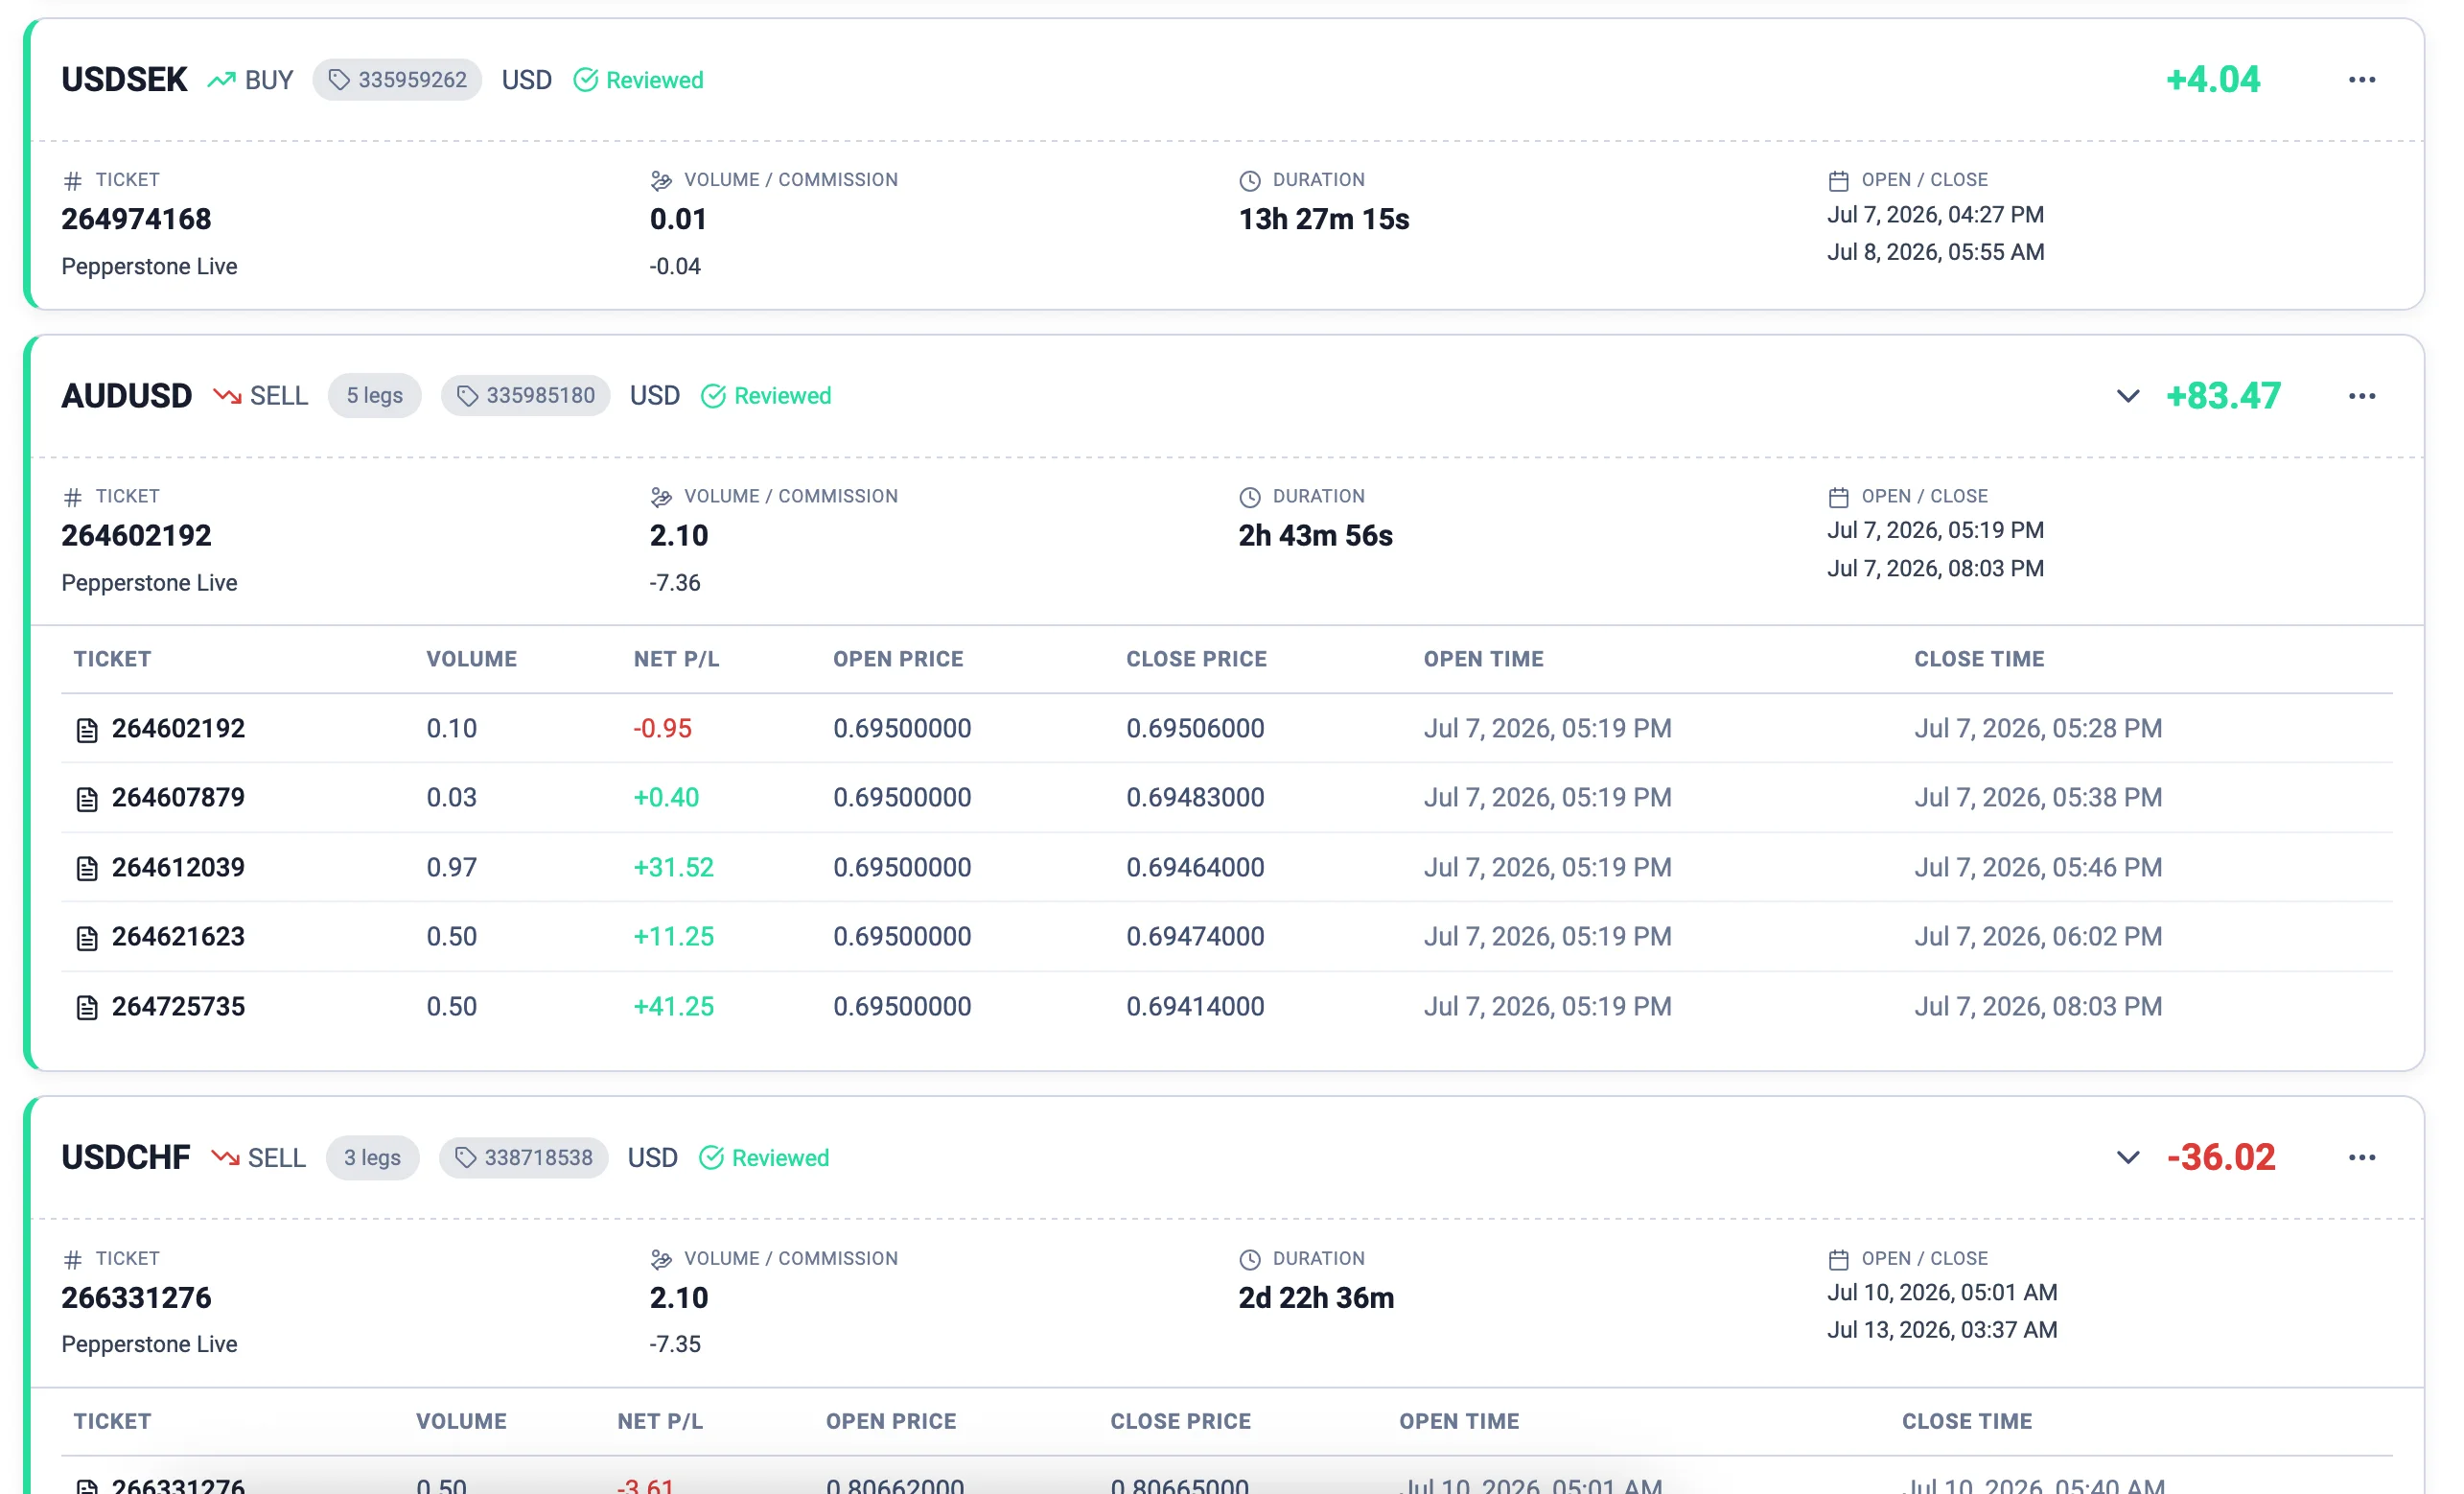
Task: Select leg row ticket 264612039
Action: pos(178,867)
